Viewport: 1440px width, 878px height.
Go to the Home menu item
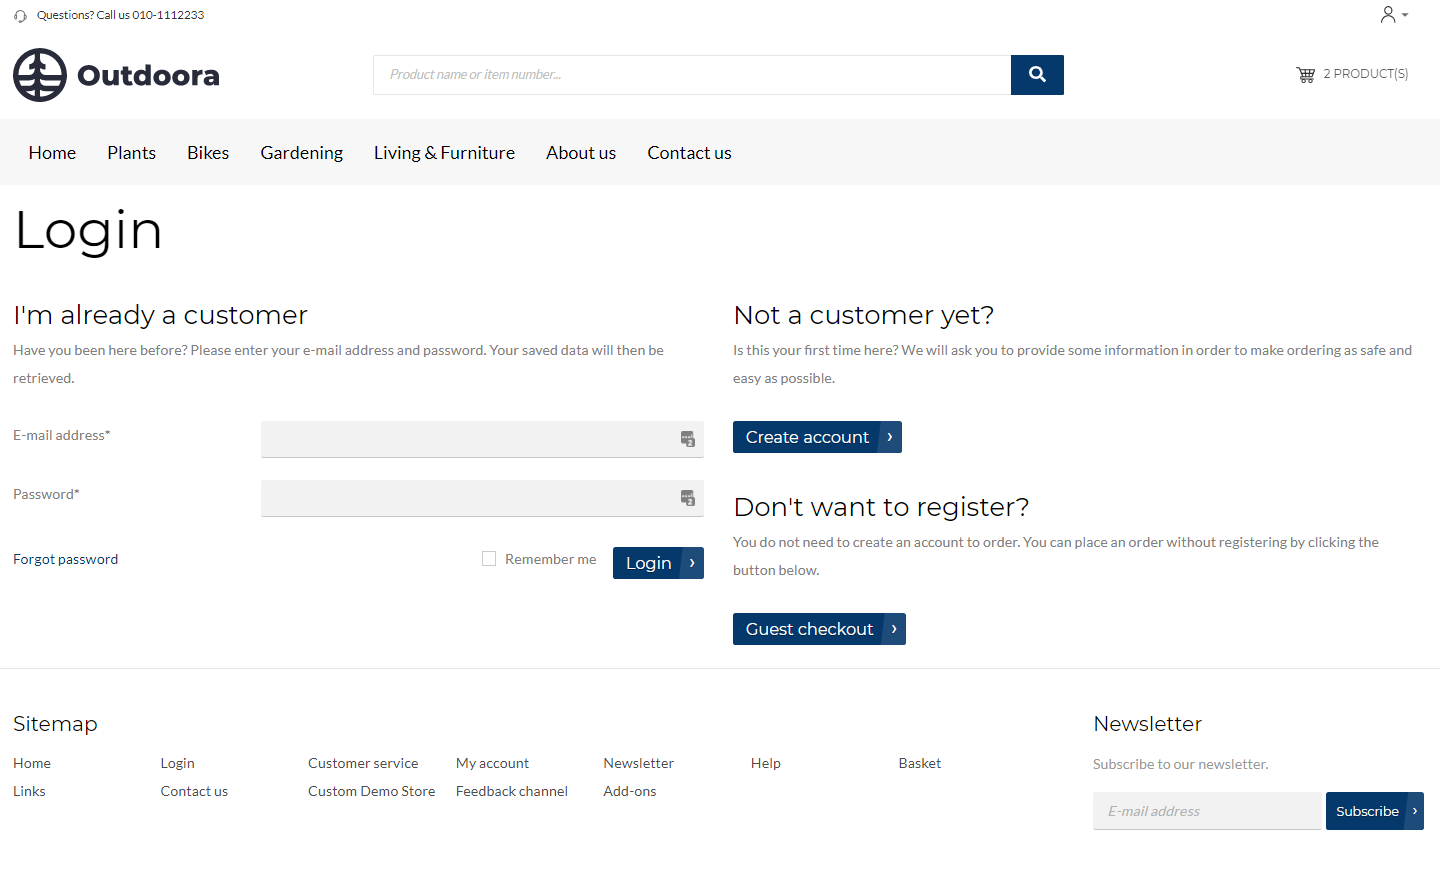pyautogui.click(x=52, y=153)
